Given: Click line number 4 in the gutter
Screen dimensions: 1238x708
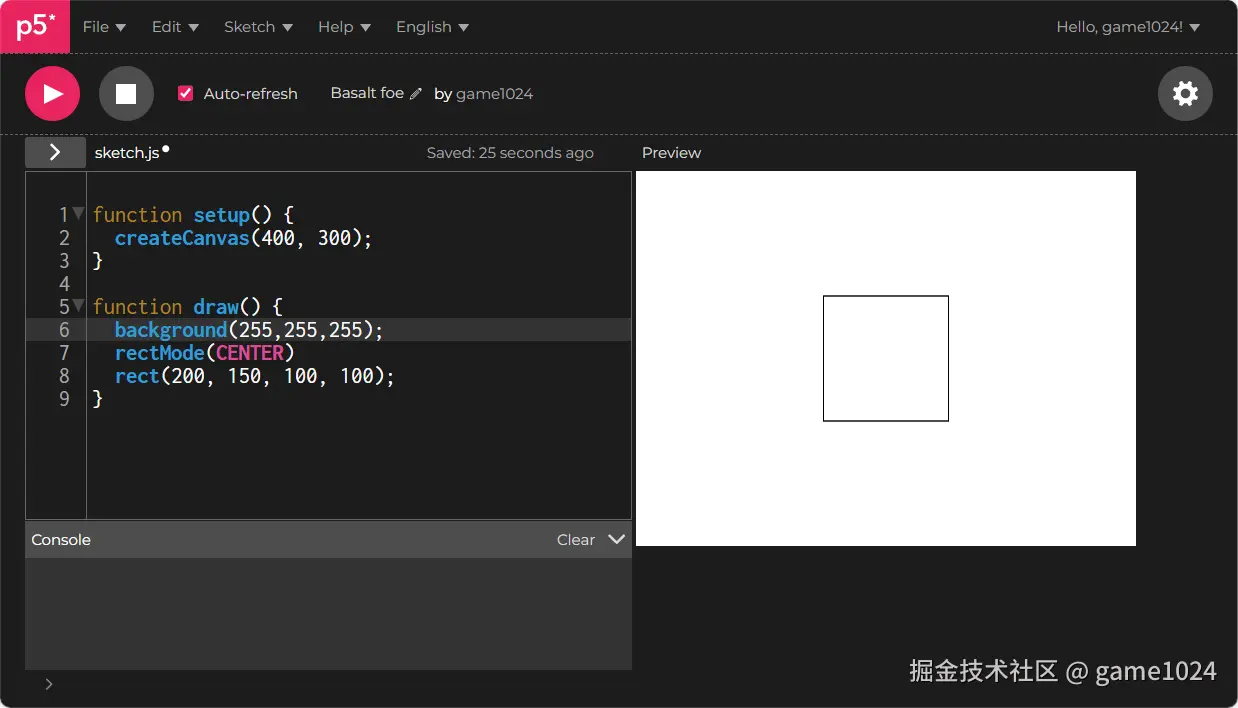Looking at the screenshot, I should point(65,284).
